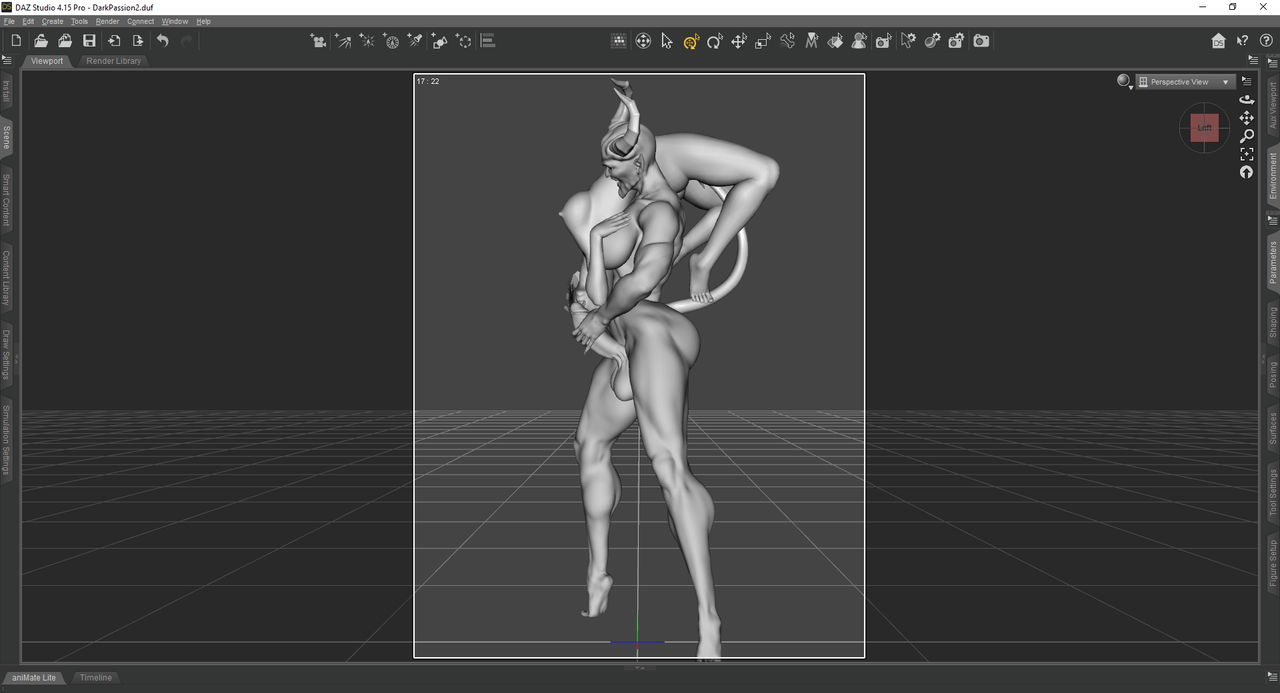Click the Render camera icon

click(981, 41)
